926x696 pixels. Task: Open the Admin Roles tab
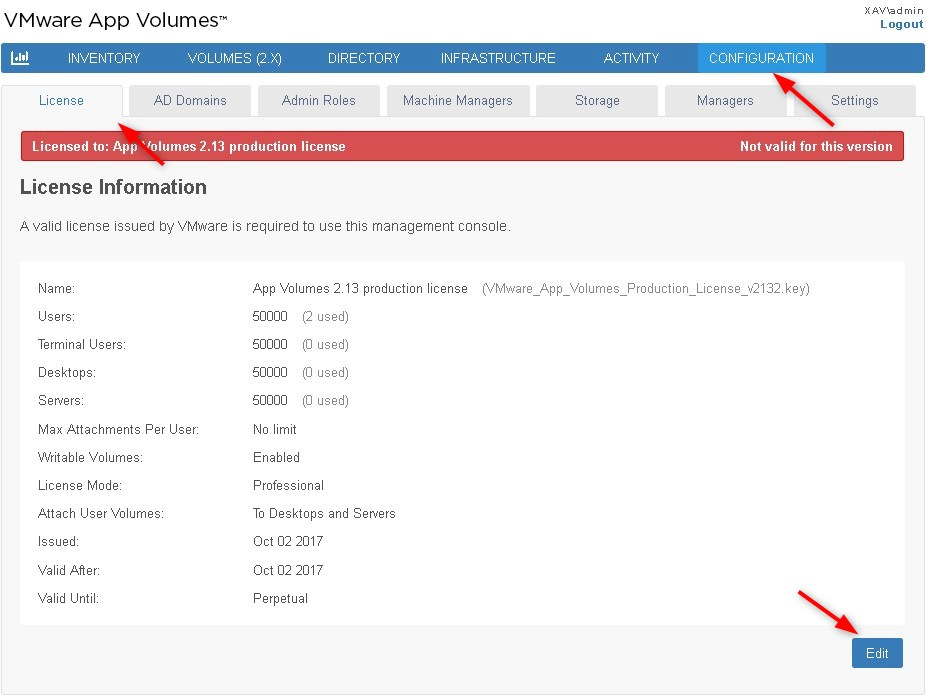pyautogui.click(x=319, y=100)
